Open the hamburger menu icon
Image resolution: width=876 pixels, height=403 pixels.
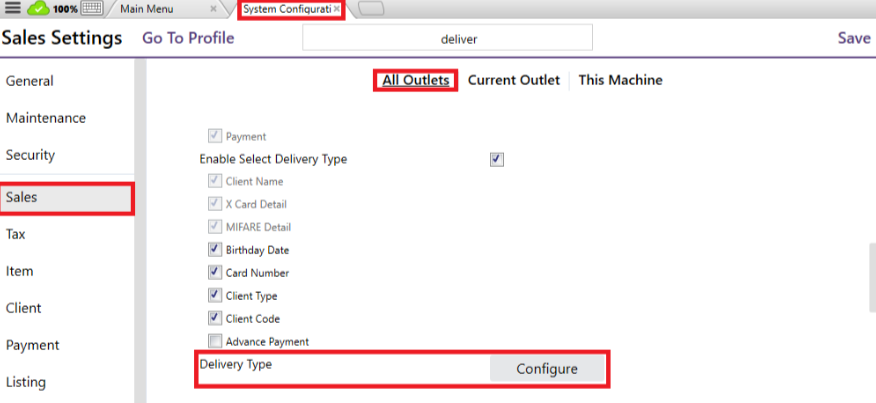(13, 8)
